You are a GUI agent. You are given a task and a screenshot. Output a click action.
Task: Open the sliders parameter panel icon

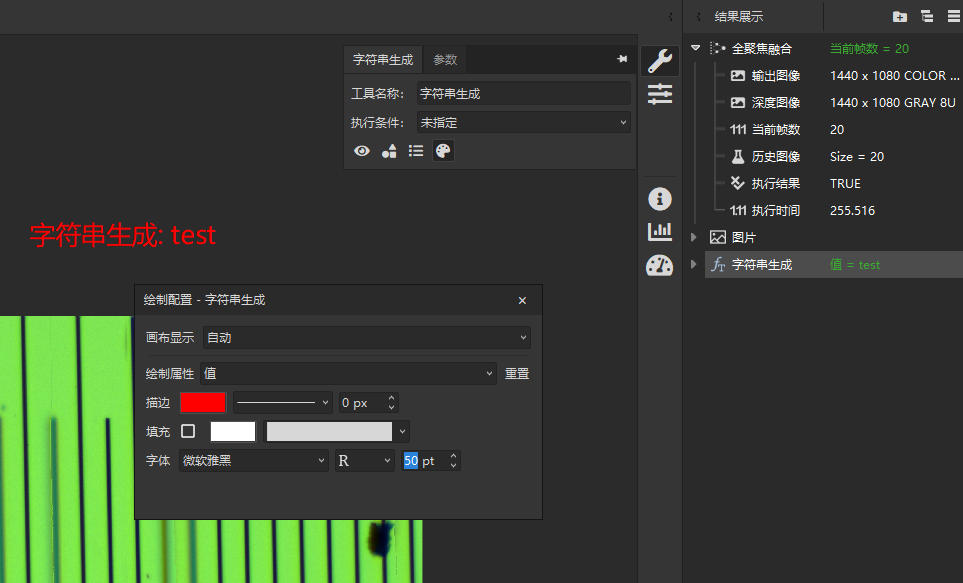659,94
